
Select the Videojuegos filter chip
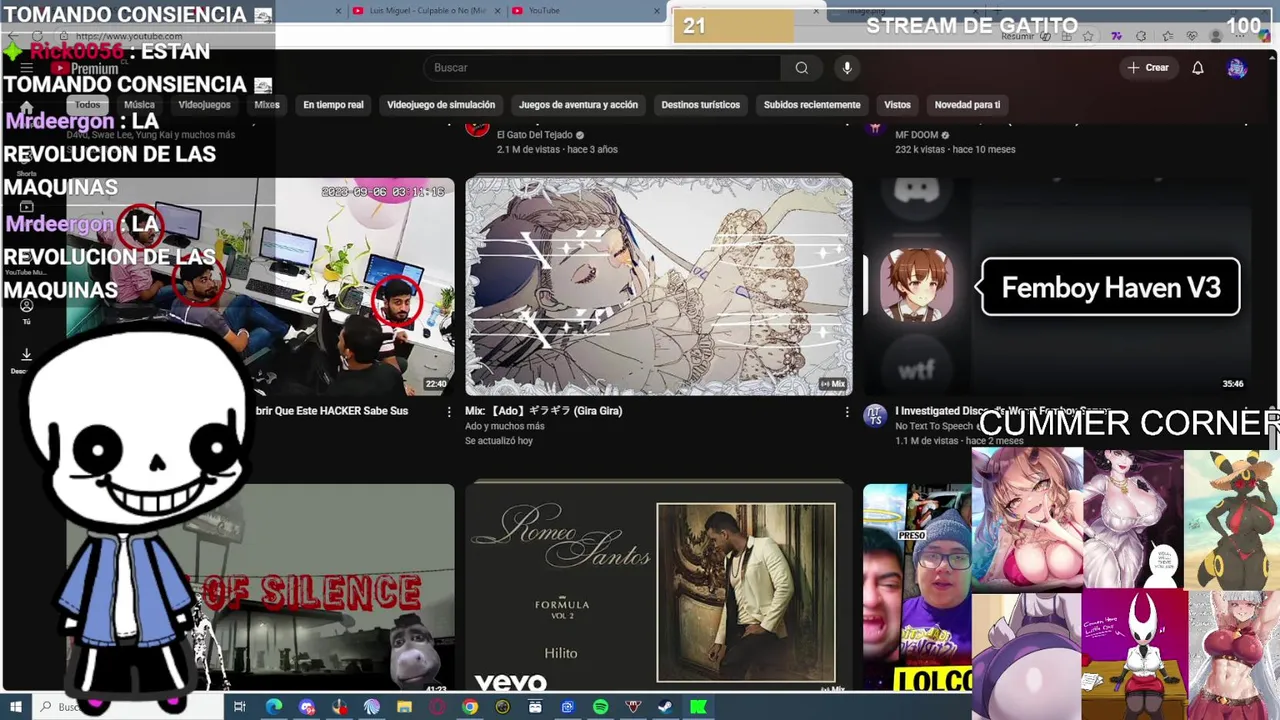[204, 105]
